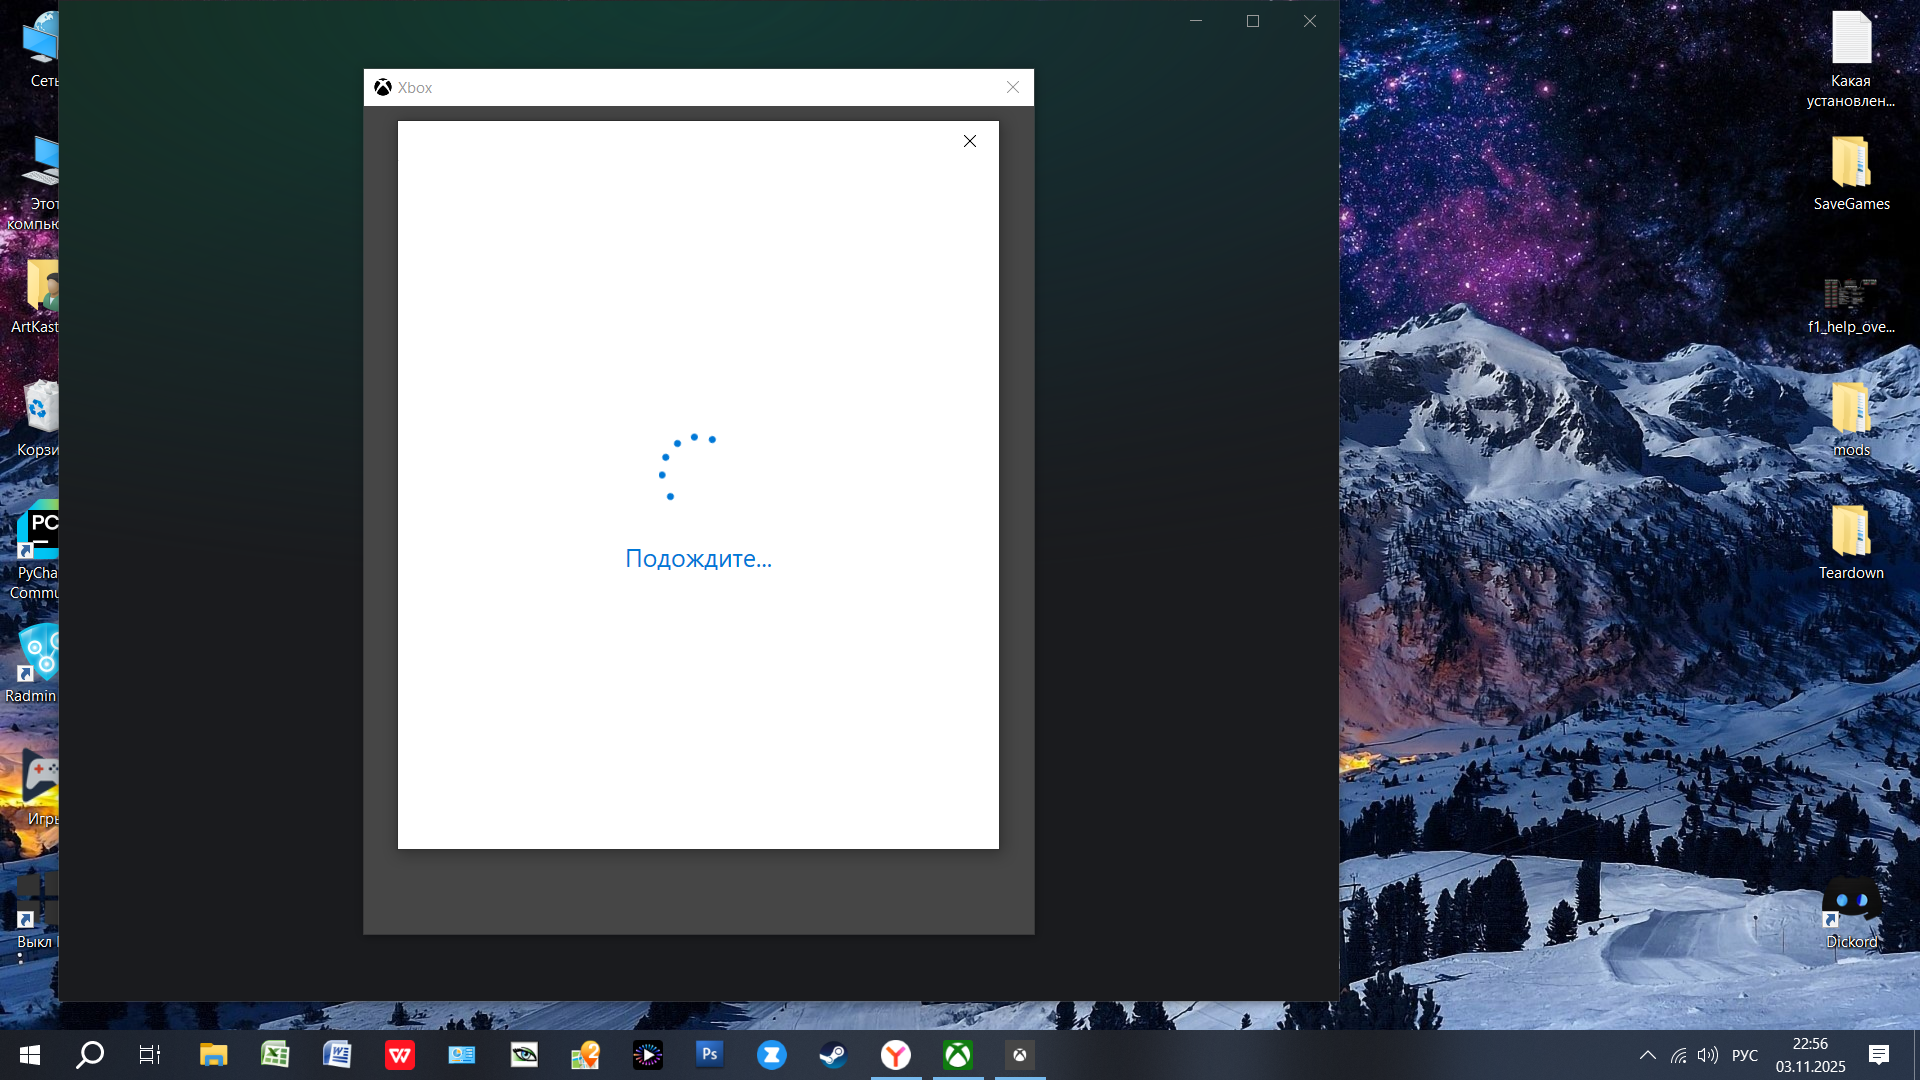1920x1080 pixels.
Task: Click the taskbar search icon
Action: [90, 1054]
